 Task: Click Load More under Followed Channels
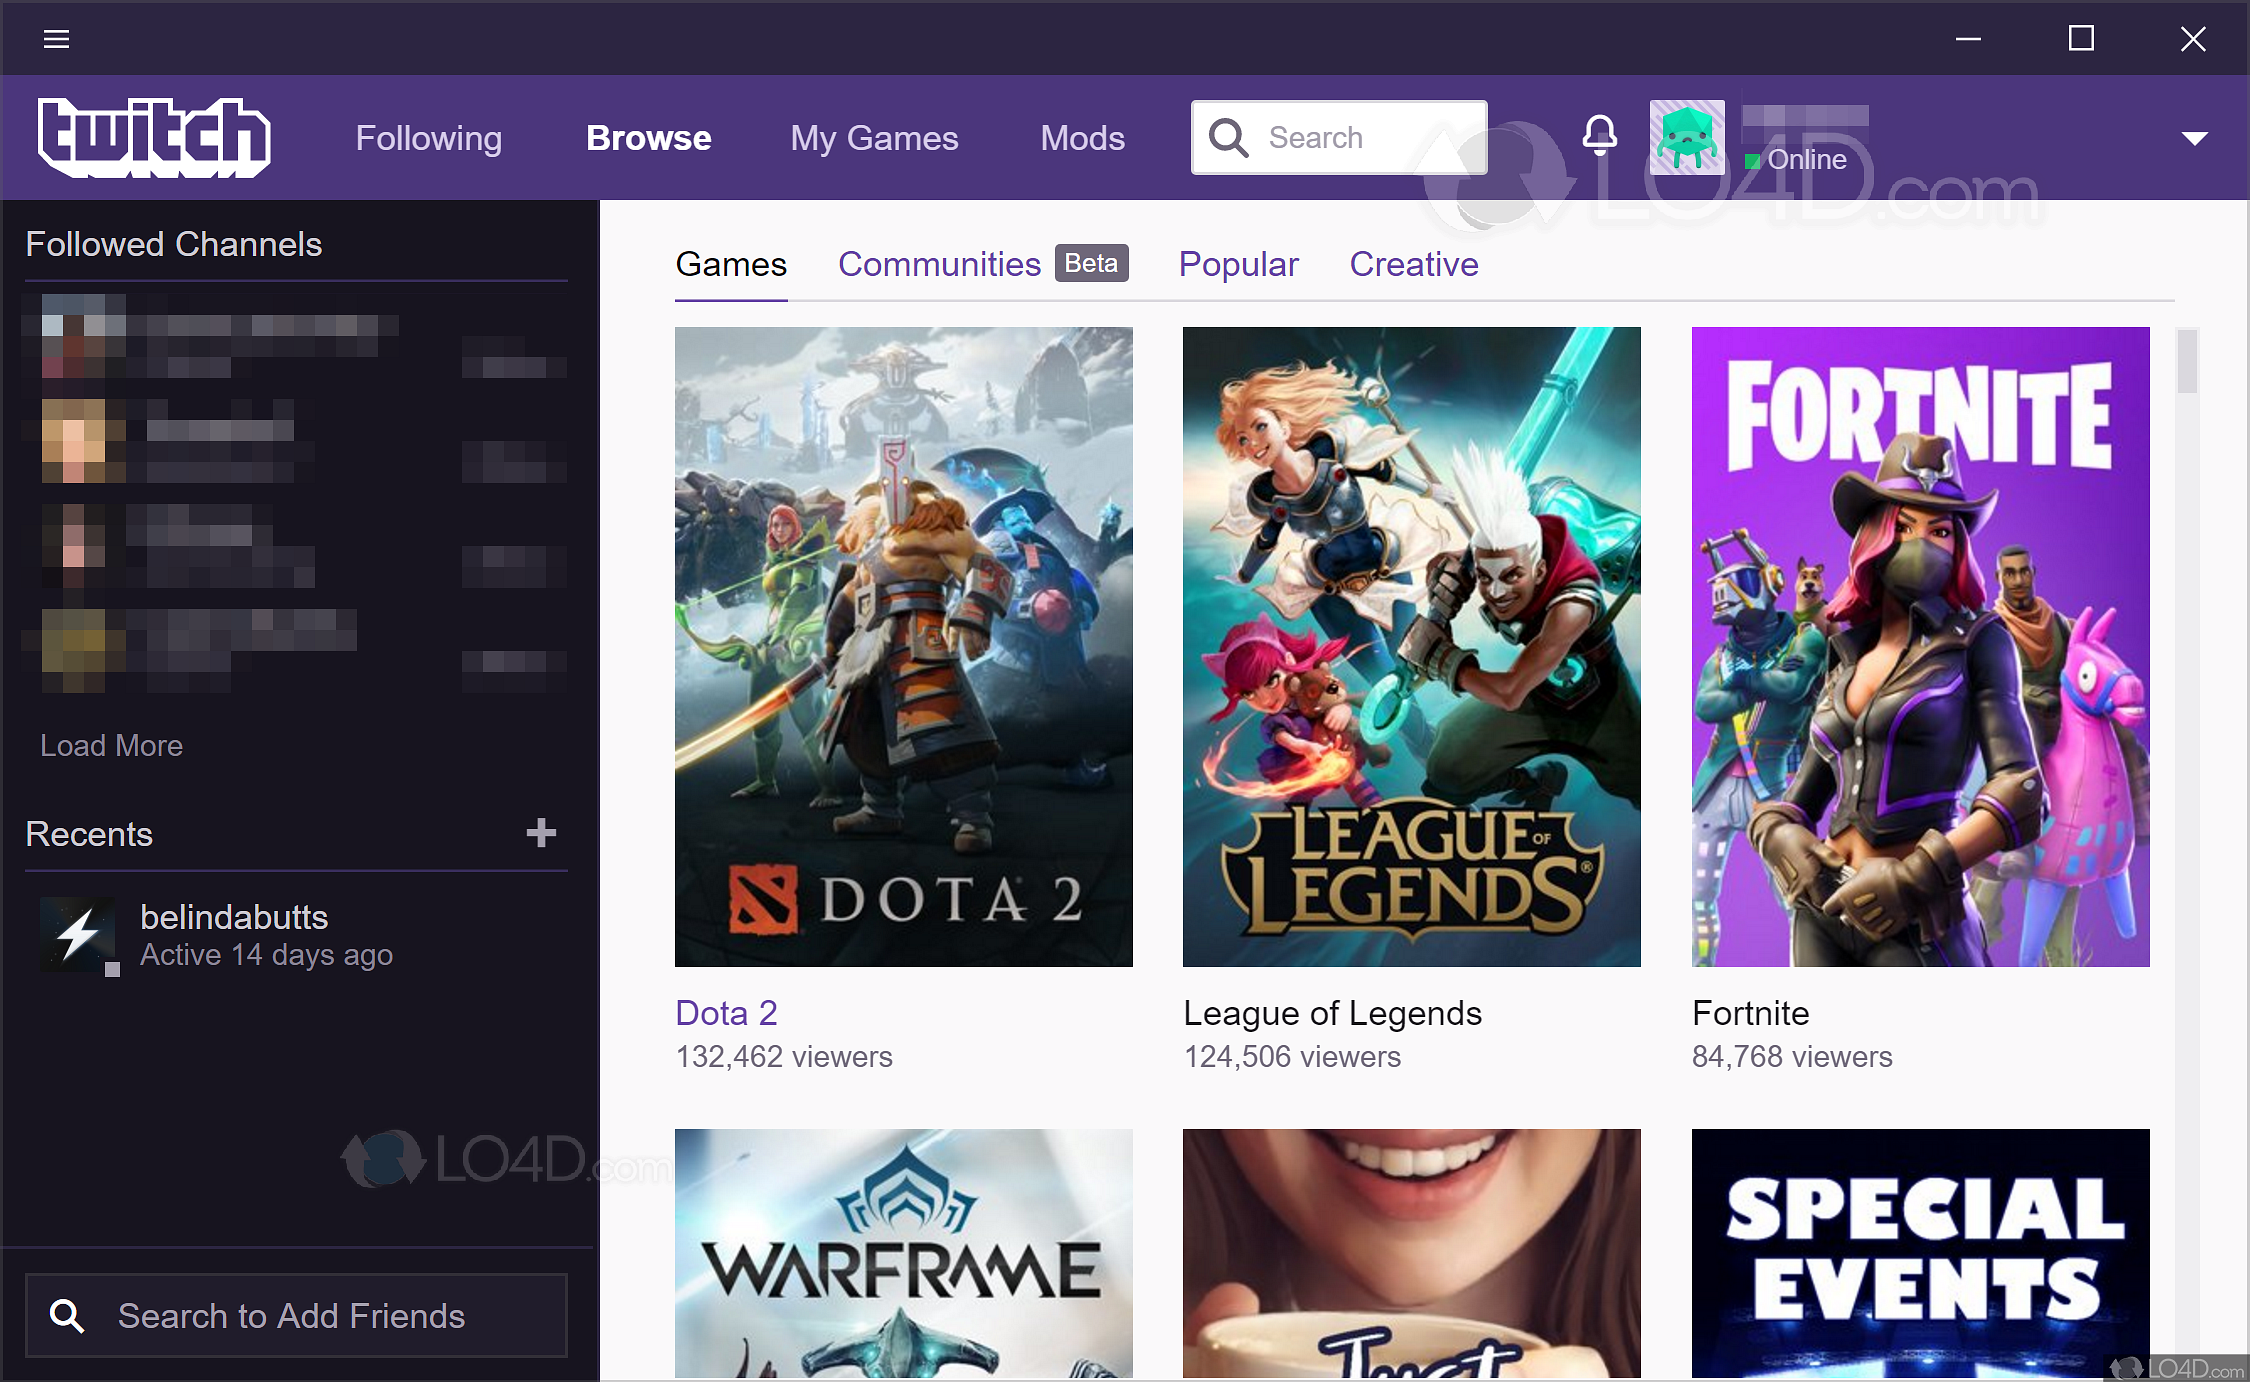[x=111, y=746]
